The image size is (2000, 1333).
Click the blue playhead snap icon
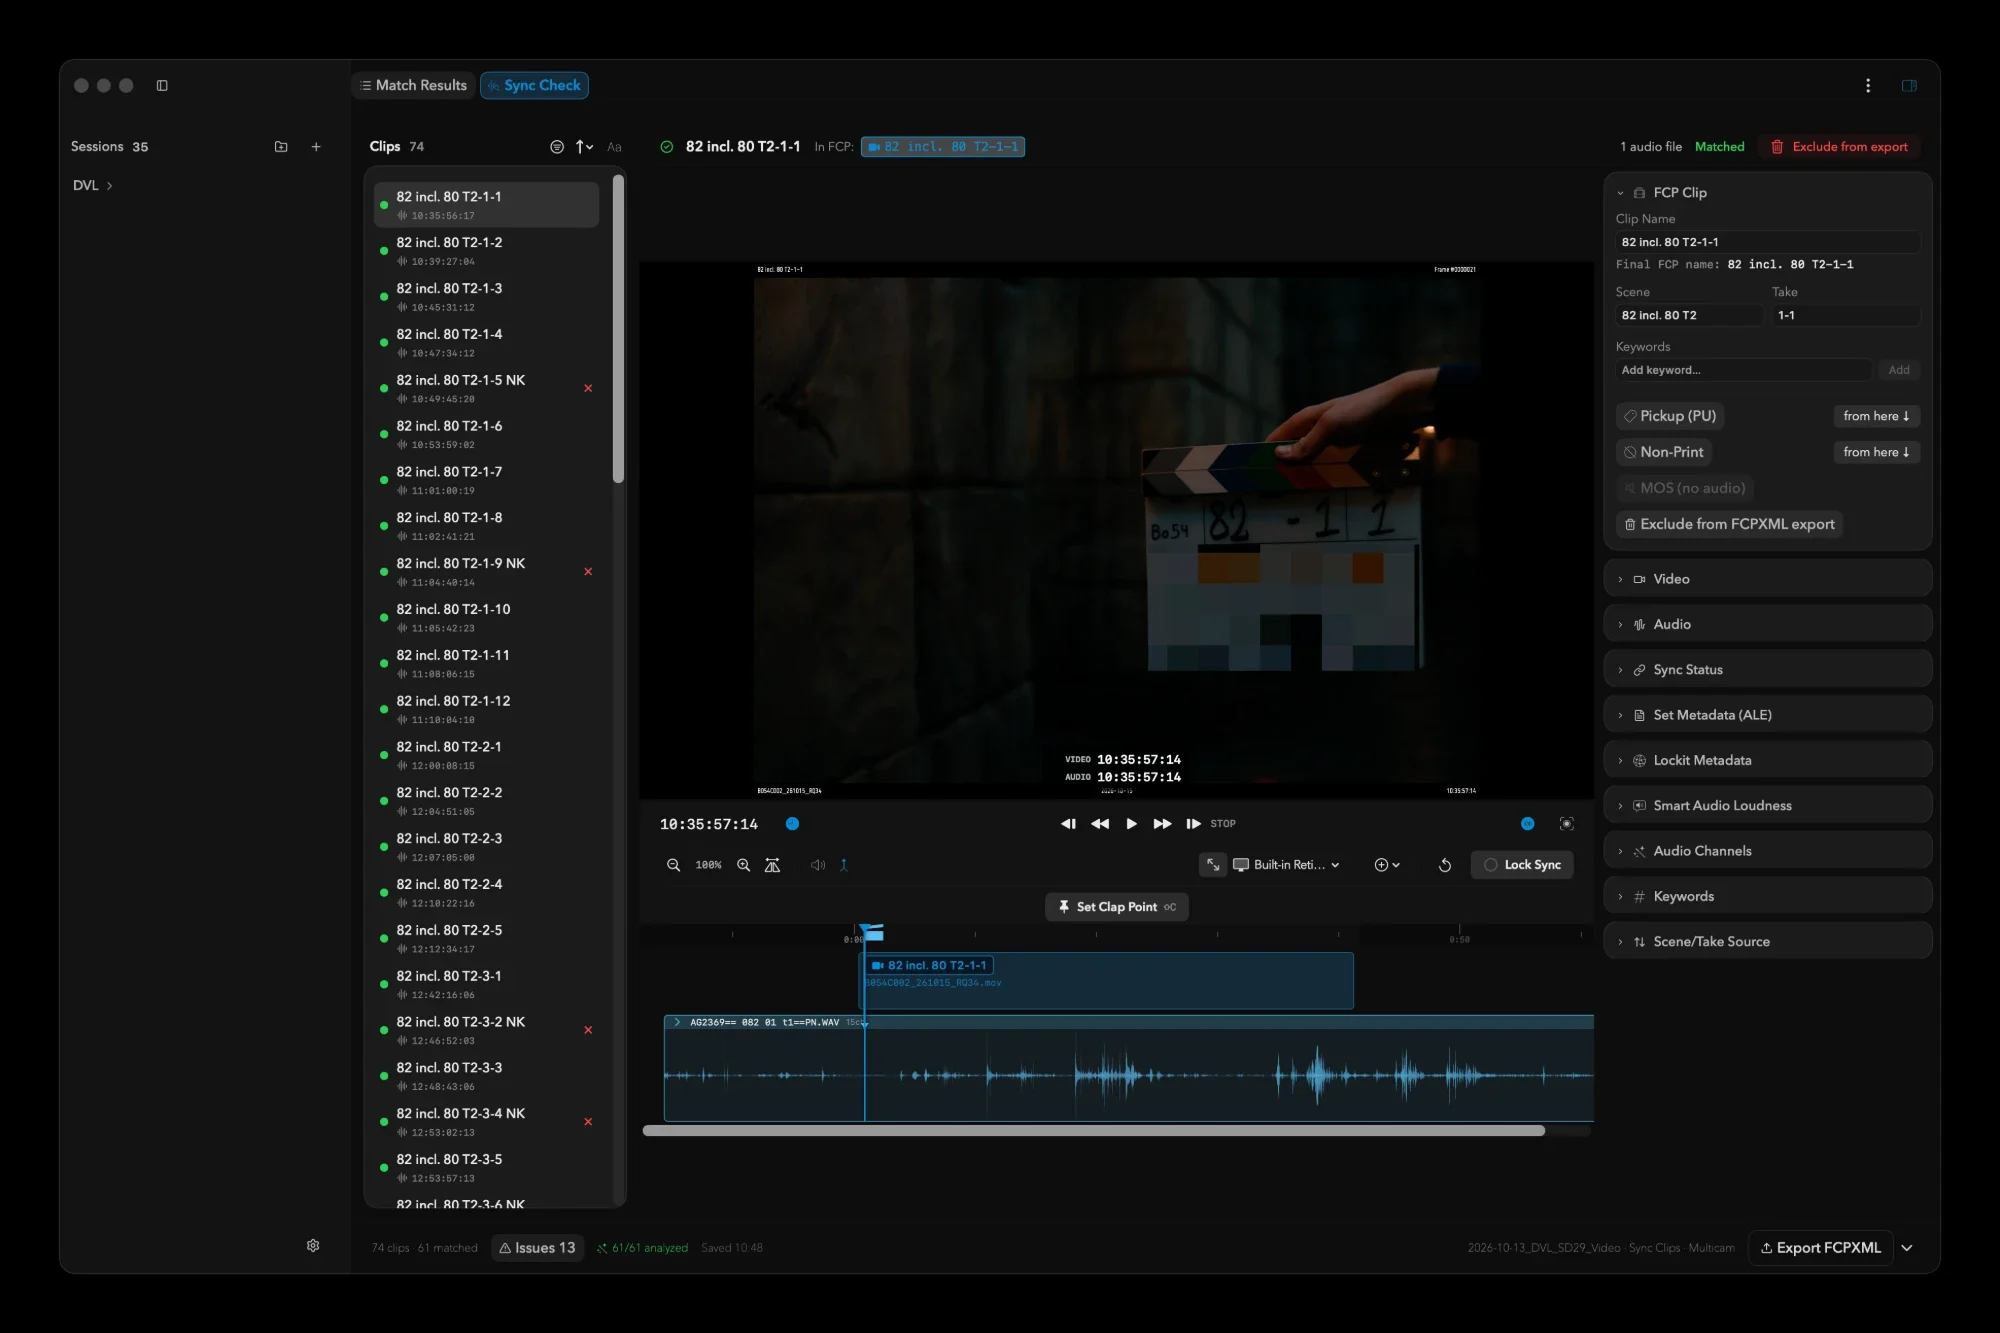pos(844,865)
